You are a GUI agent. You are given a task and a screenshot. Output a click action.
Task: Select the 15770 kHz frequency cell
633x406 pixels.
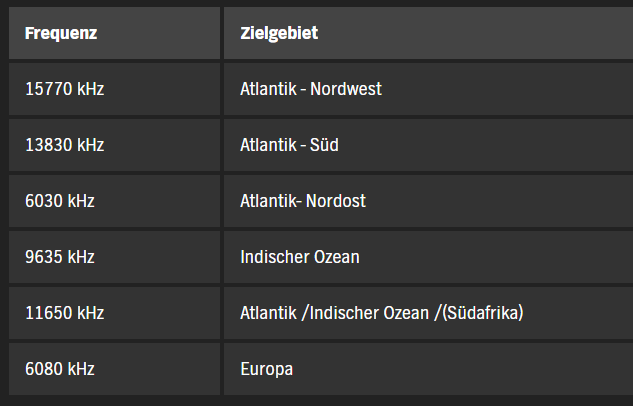(65, 89)
